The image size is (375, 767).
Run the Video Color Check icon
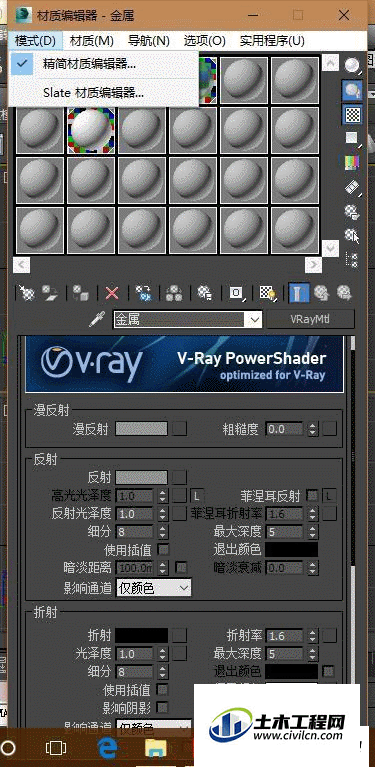pyautogui.click(x=352, y=162)
